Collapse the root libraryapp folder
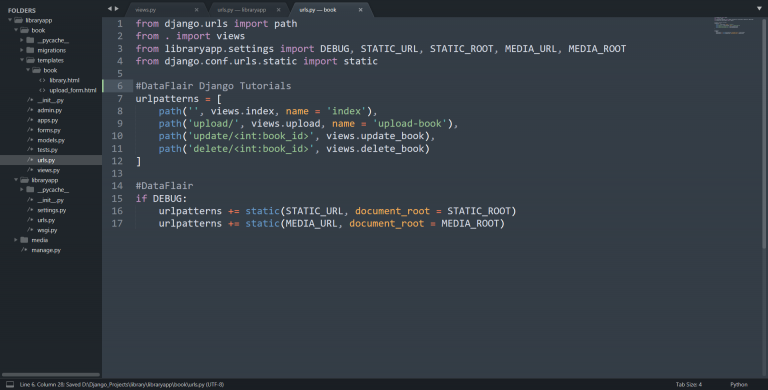 coord(10,20)
